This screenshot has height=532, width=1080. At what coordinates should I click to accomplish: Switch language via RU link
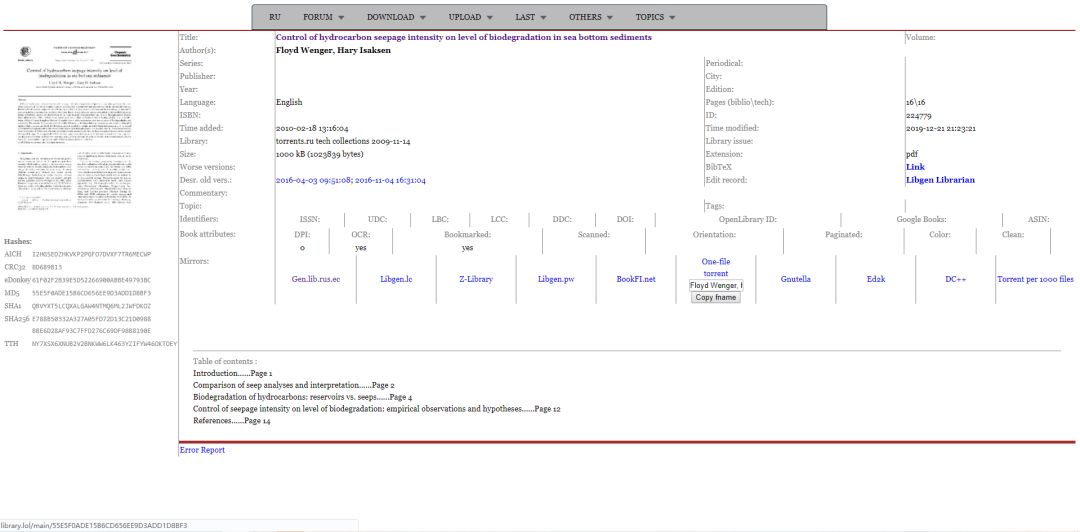(275, 17)
